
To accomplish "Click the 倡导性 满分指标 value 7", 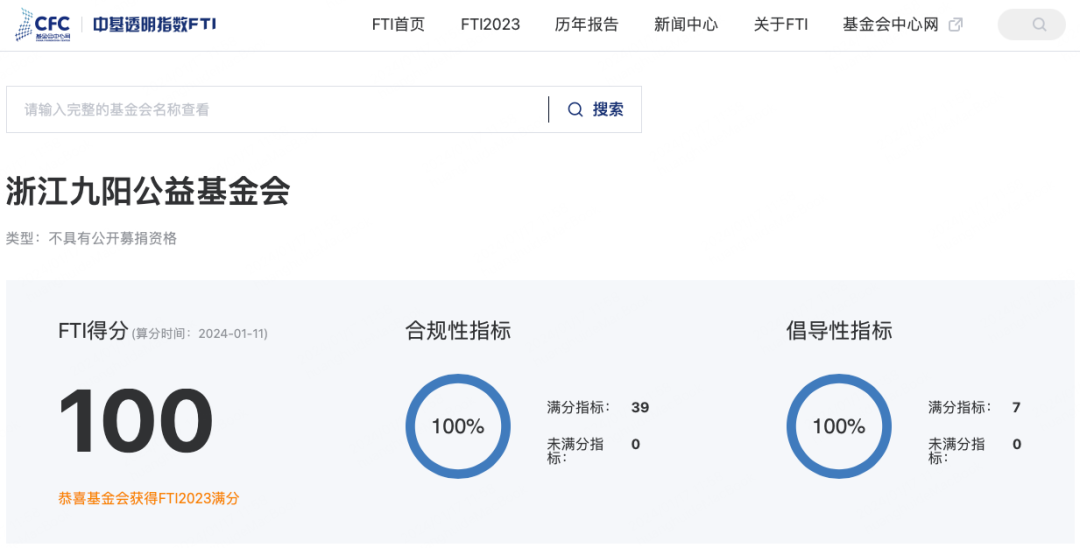I will [1017, 408].
